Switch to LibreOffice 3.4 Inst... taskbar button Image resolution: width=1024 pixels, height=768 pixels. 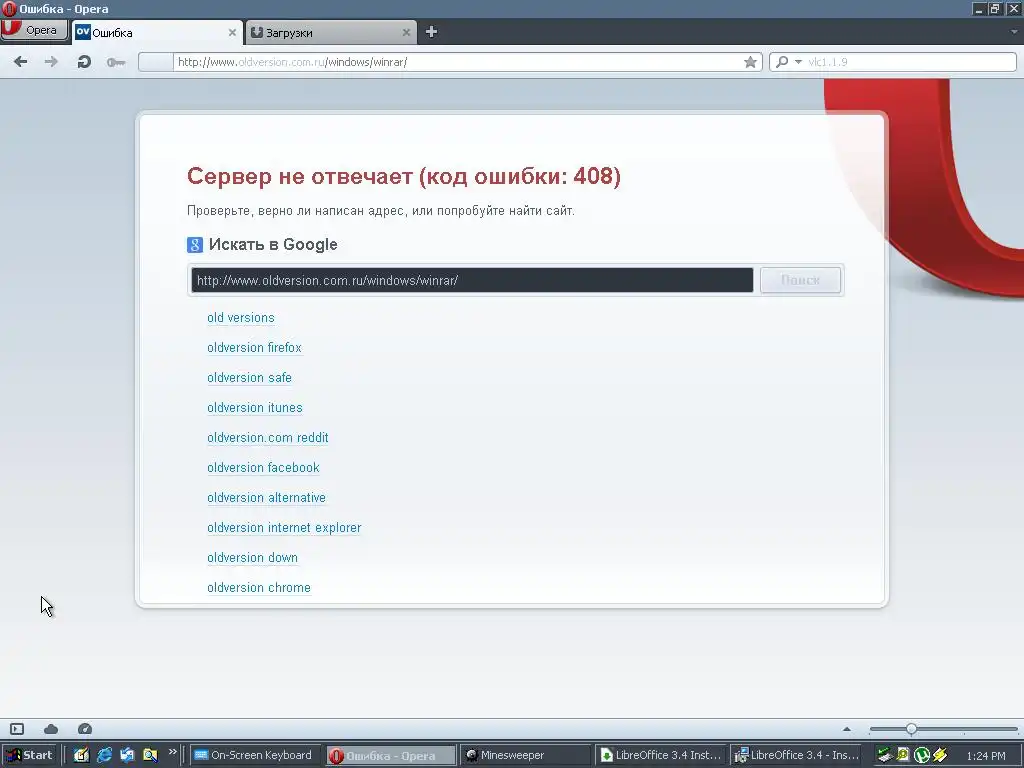660,756
